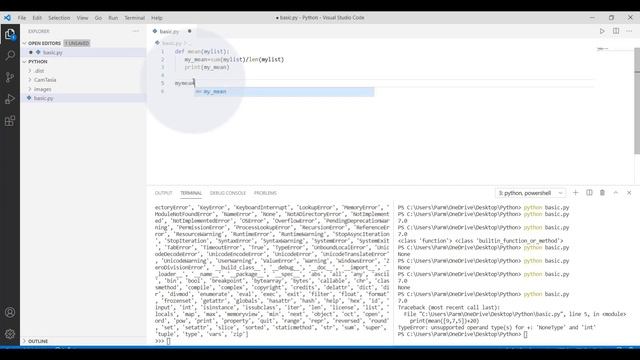Split the editor right
Viewport: 640px width, 360px height.
(616, 31)
